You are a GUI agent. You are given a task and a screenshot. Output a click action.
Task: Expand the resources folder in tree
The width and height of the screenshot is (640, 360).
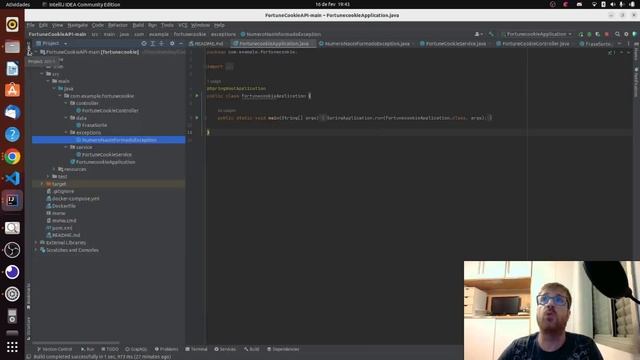(x=54, y=169)
